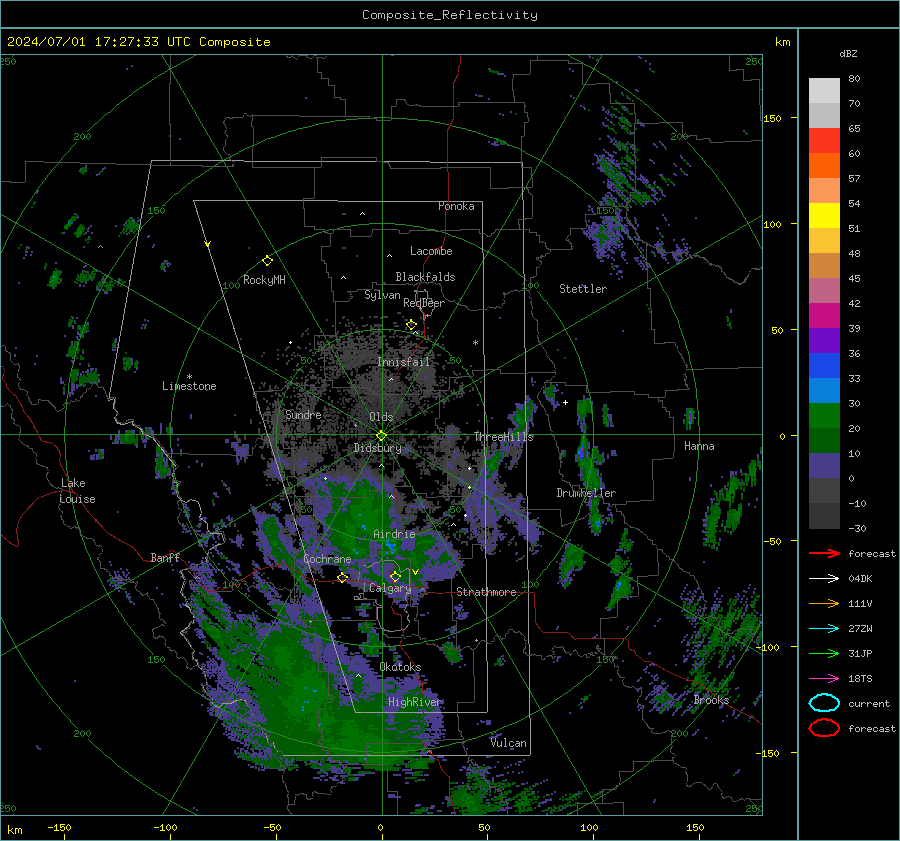Select the 45 dBZ brown-orange swatch
The width and height of the screenshot is (900, 841).
(x=824, y=265)
